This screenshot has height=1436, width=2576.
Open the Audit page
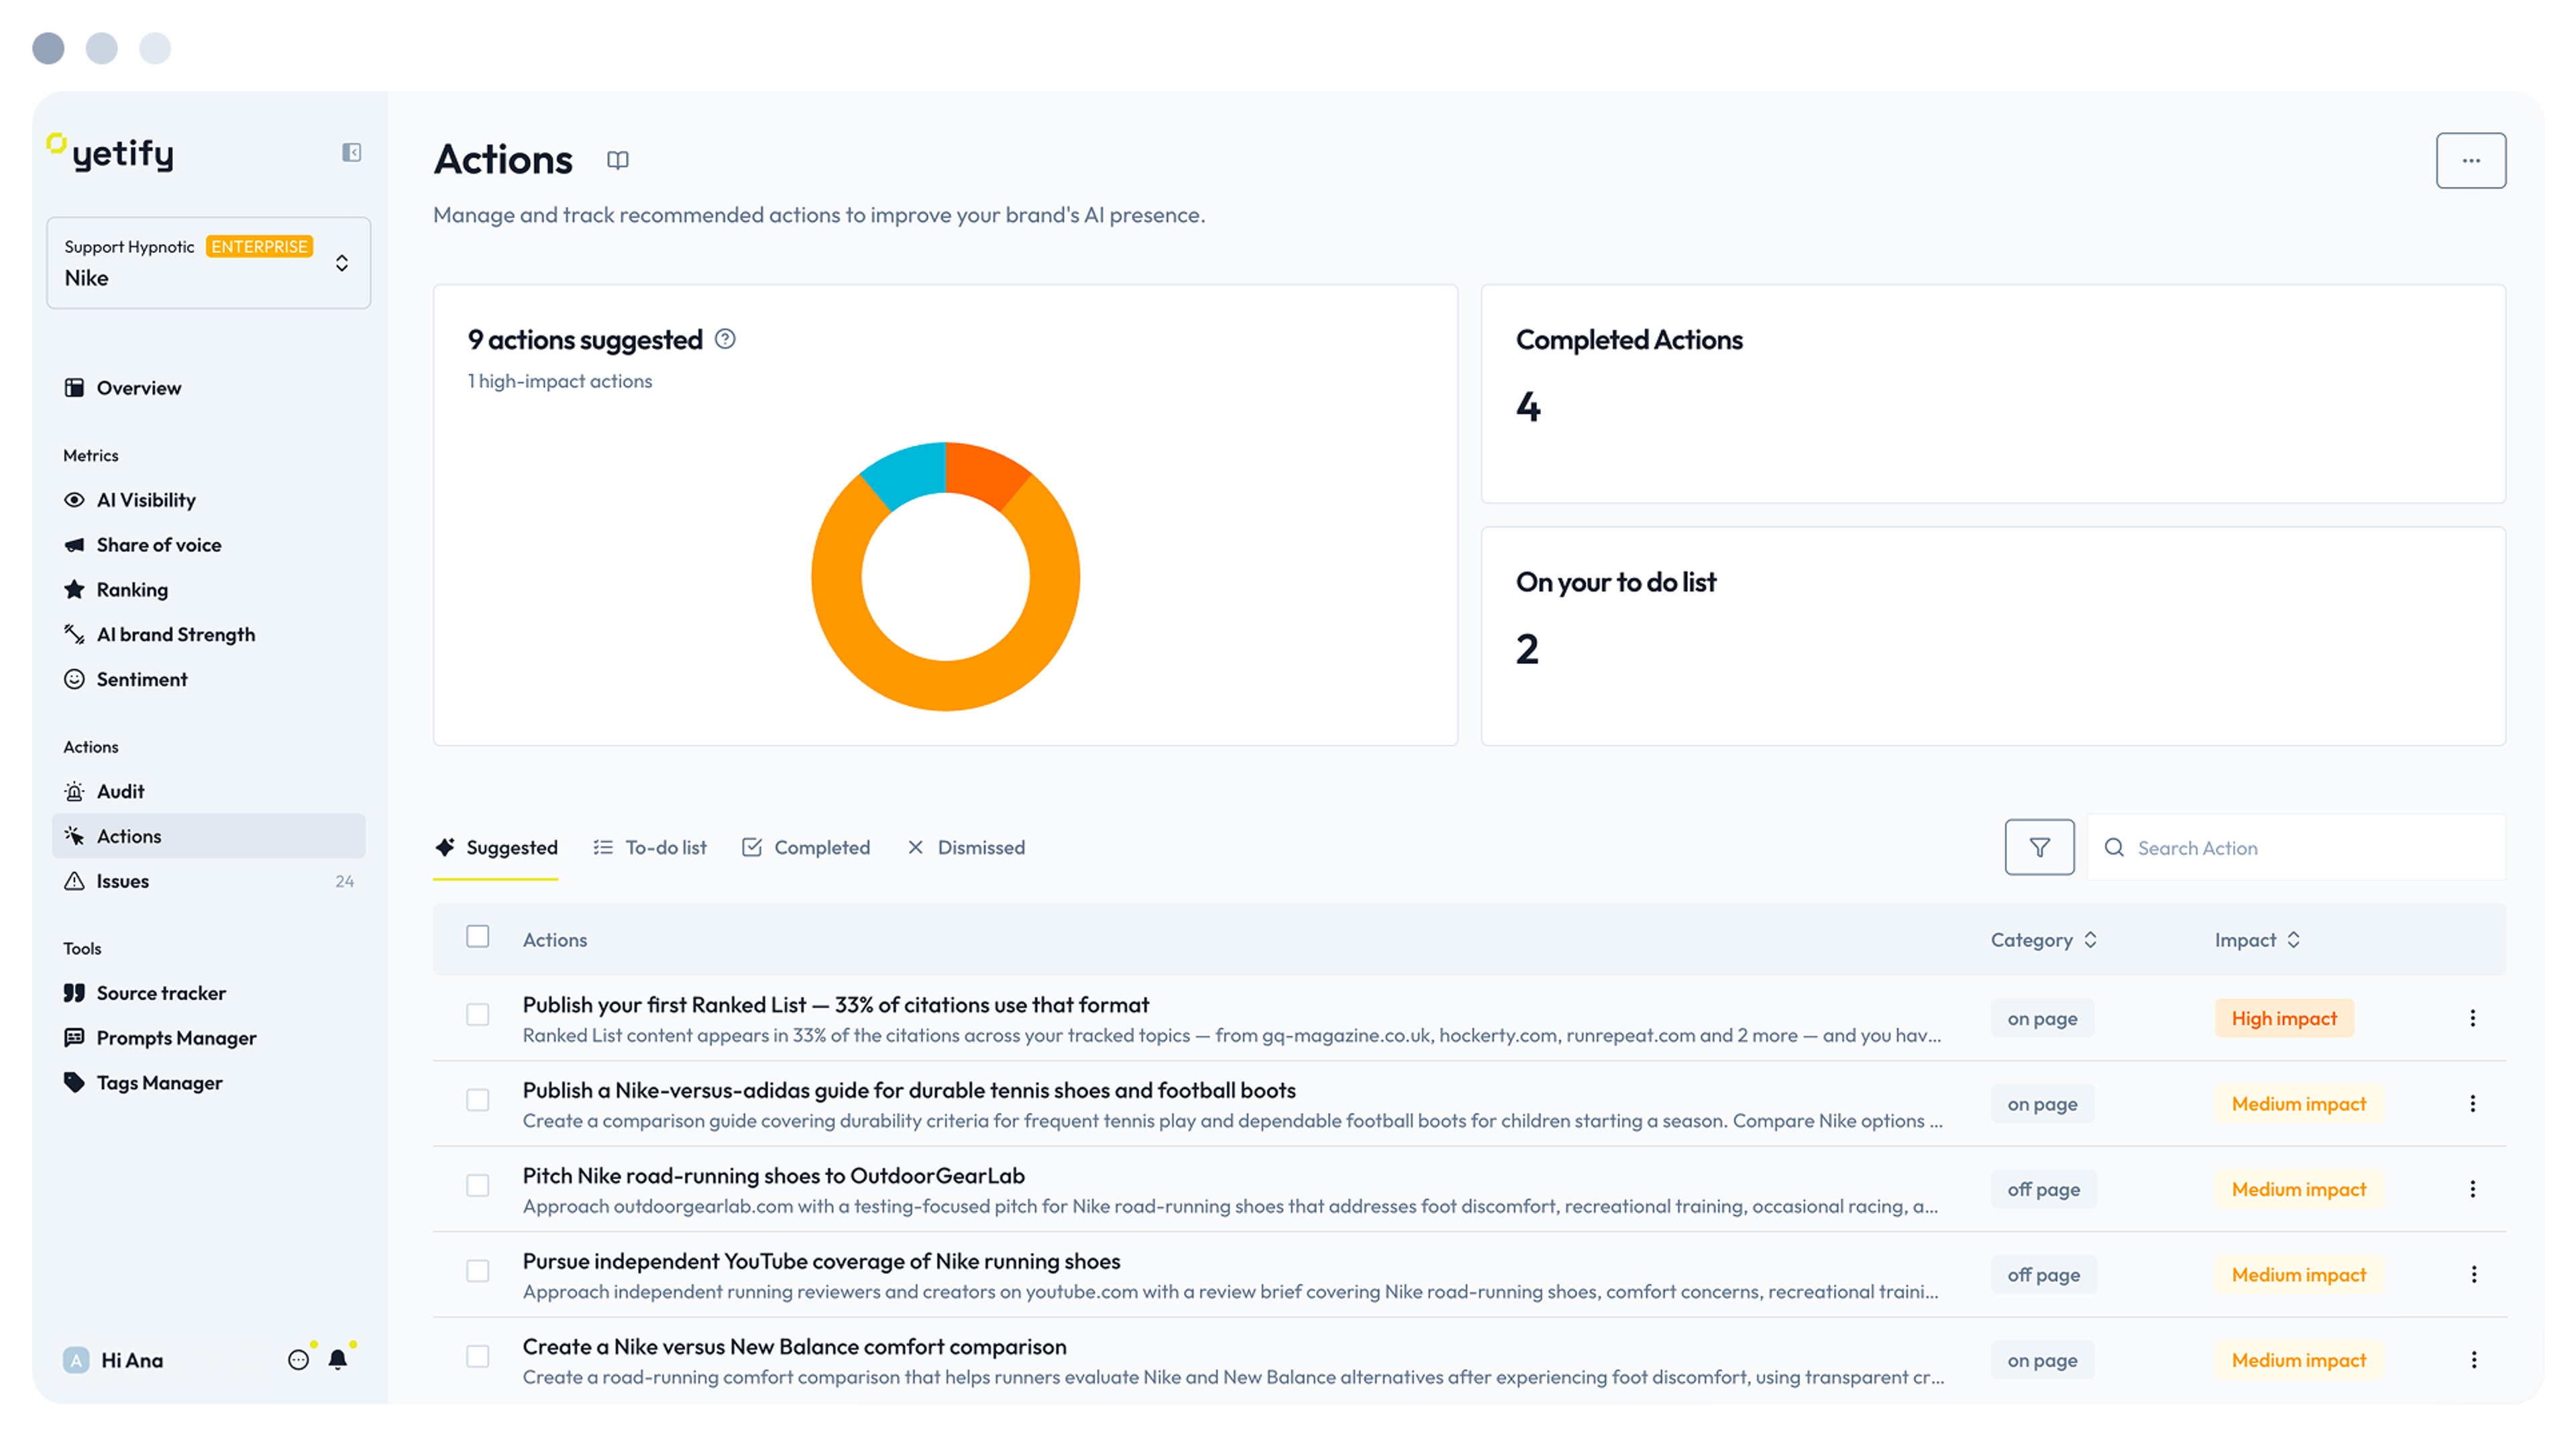208,791
